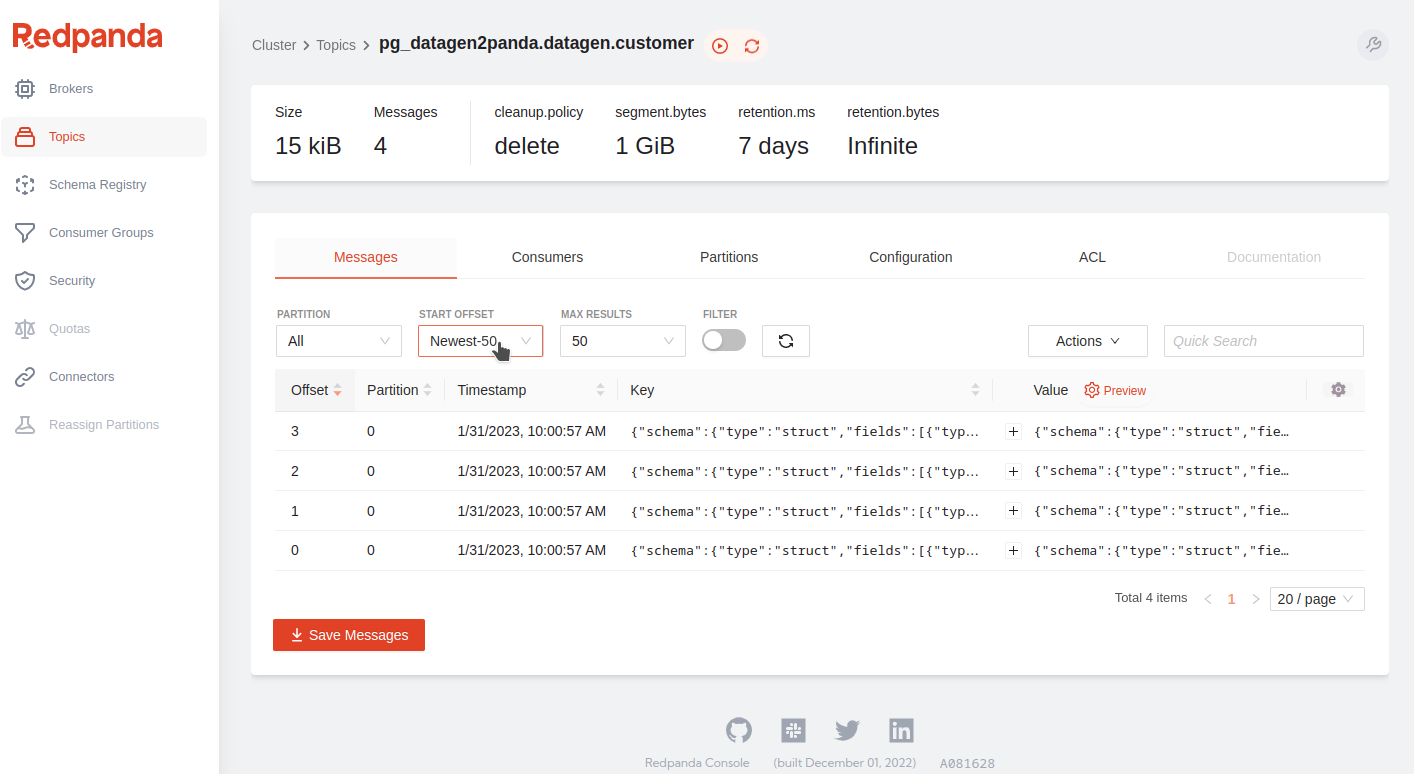Image resolution: width=1414 pixels, height=774 pixels.
Task: Click Cluster breadcrumb link
Action: (274, 45)
